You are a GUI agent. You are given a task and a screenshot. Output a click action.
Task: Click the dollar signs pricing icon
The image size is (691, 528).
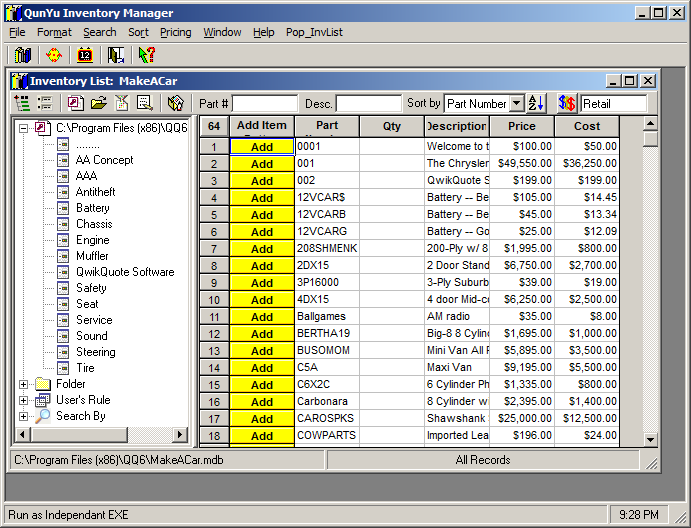(567, 103)
